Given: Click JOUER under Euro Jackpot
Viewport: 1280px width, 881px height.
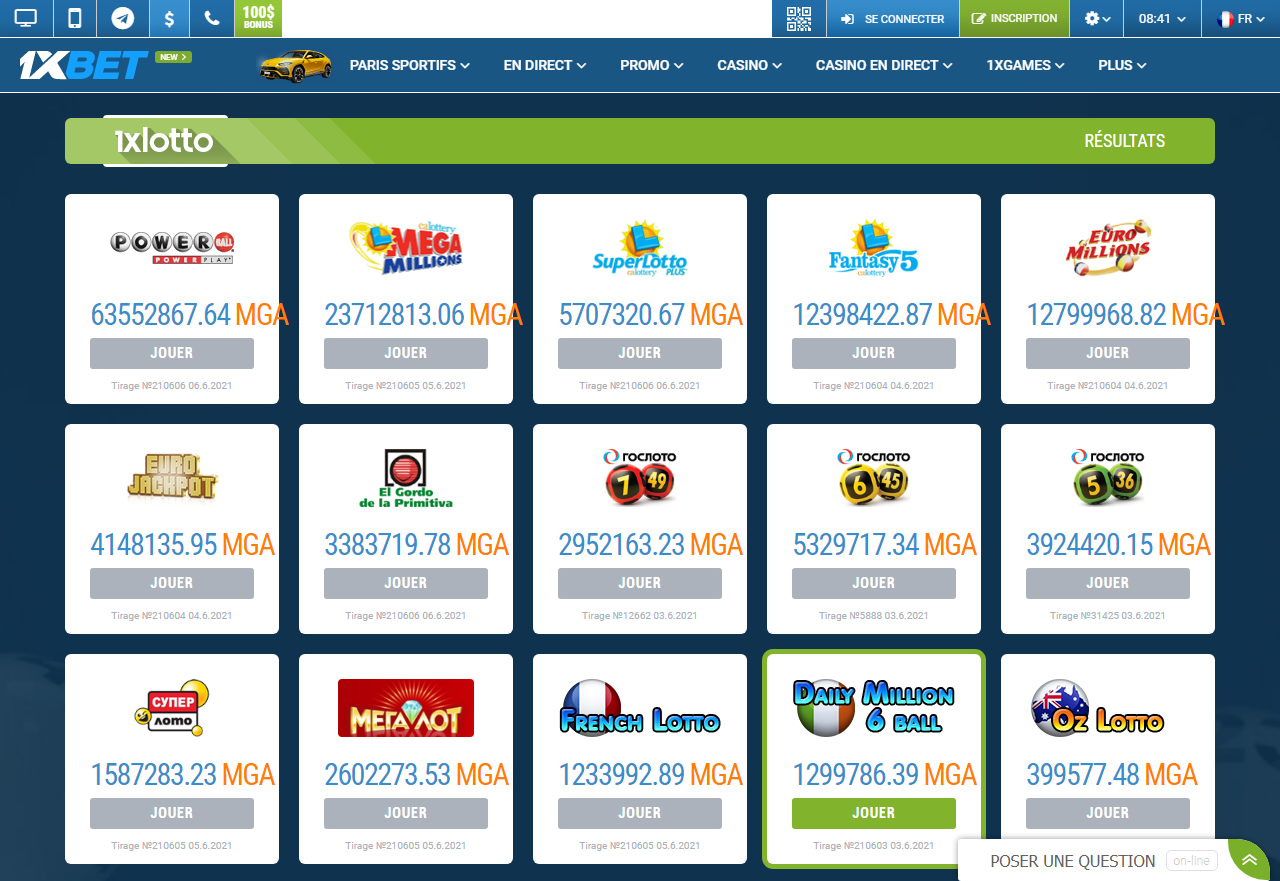Looking at the screenshot, I should coord(172,583).
